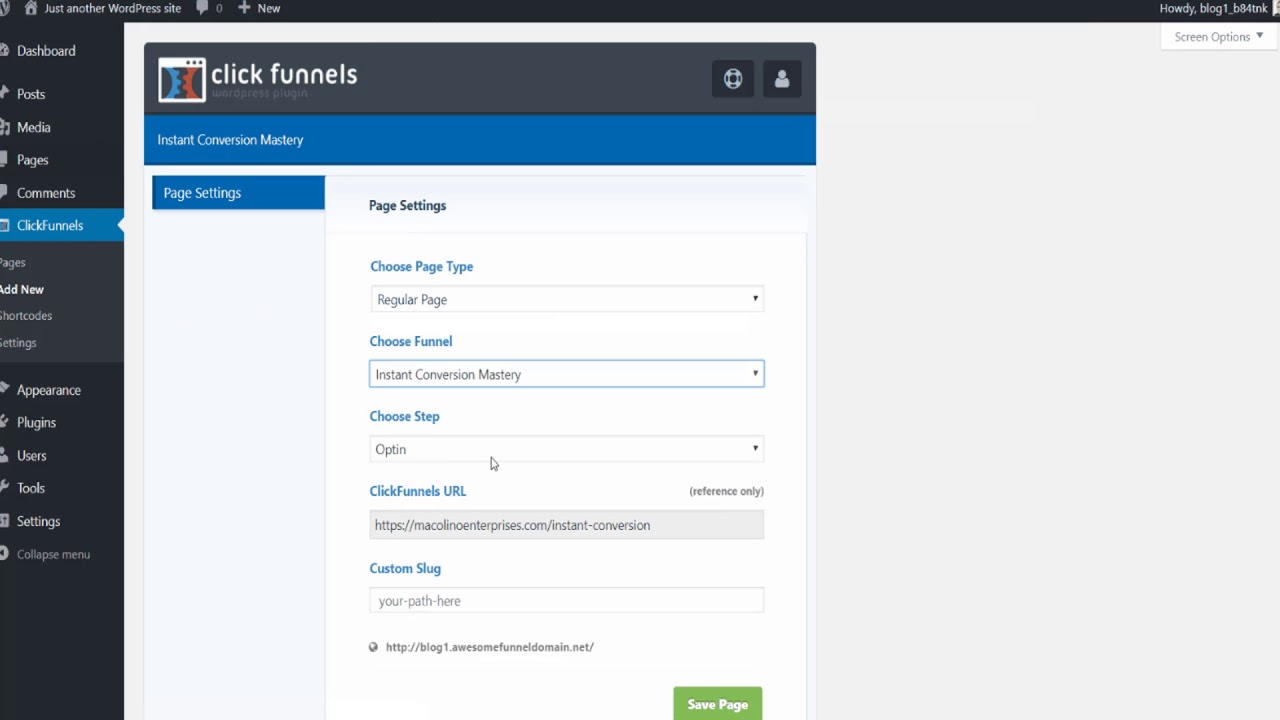This screenshot has width=1280, height=720.
Task: Select the Page Settings tab
Action: [x=238, y=193]
